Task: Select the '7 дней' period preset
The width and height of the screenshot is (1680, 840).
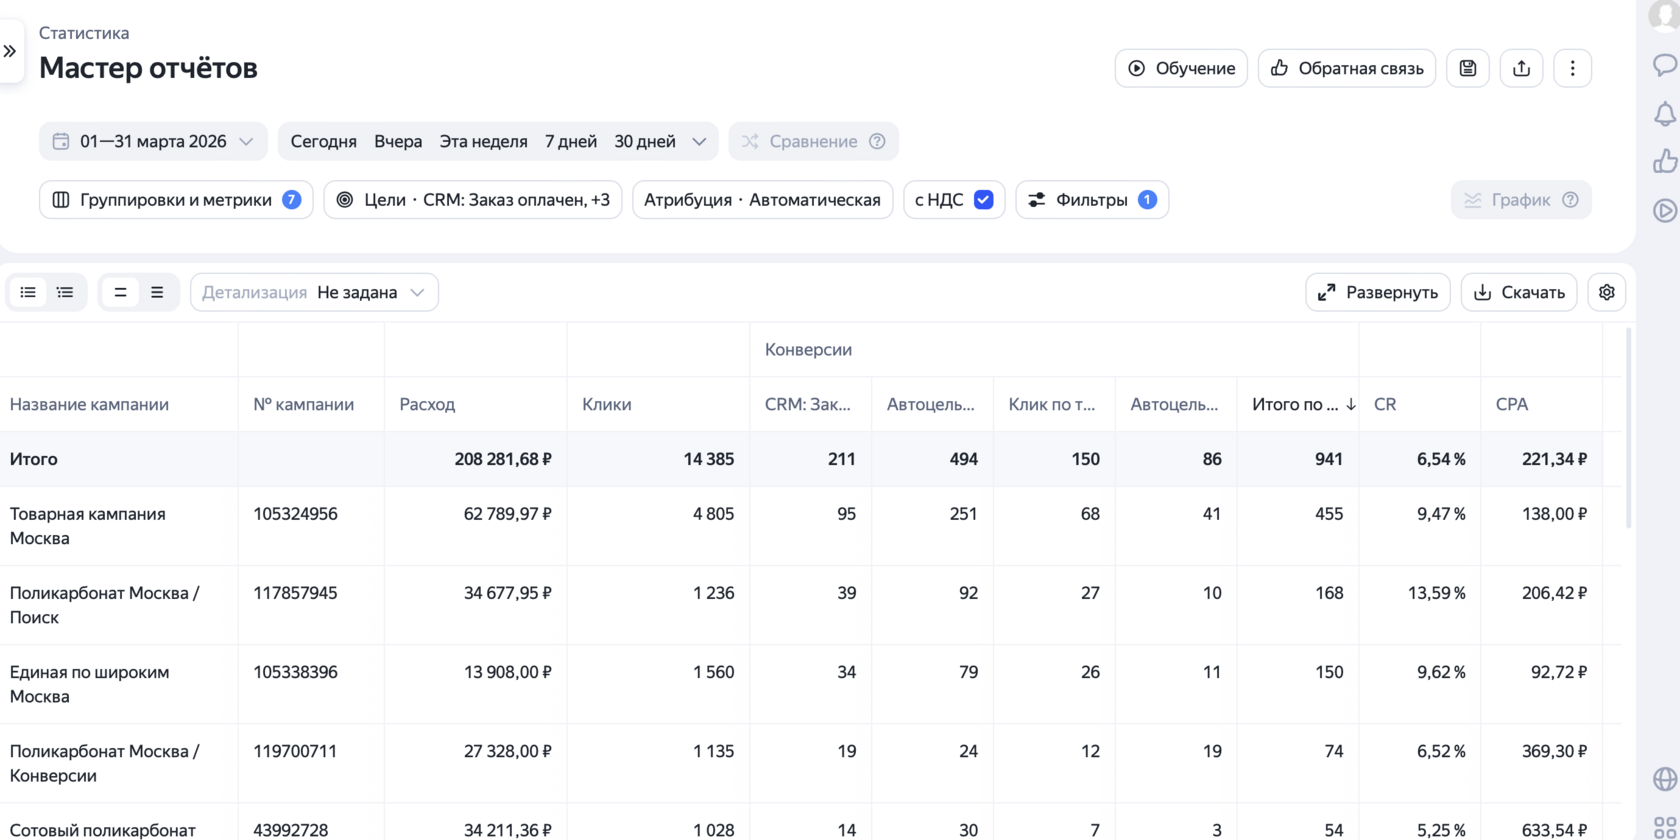Action: (570, 141)
